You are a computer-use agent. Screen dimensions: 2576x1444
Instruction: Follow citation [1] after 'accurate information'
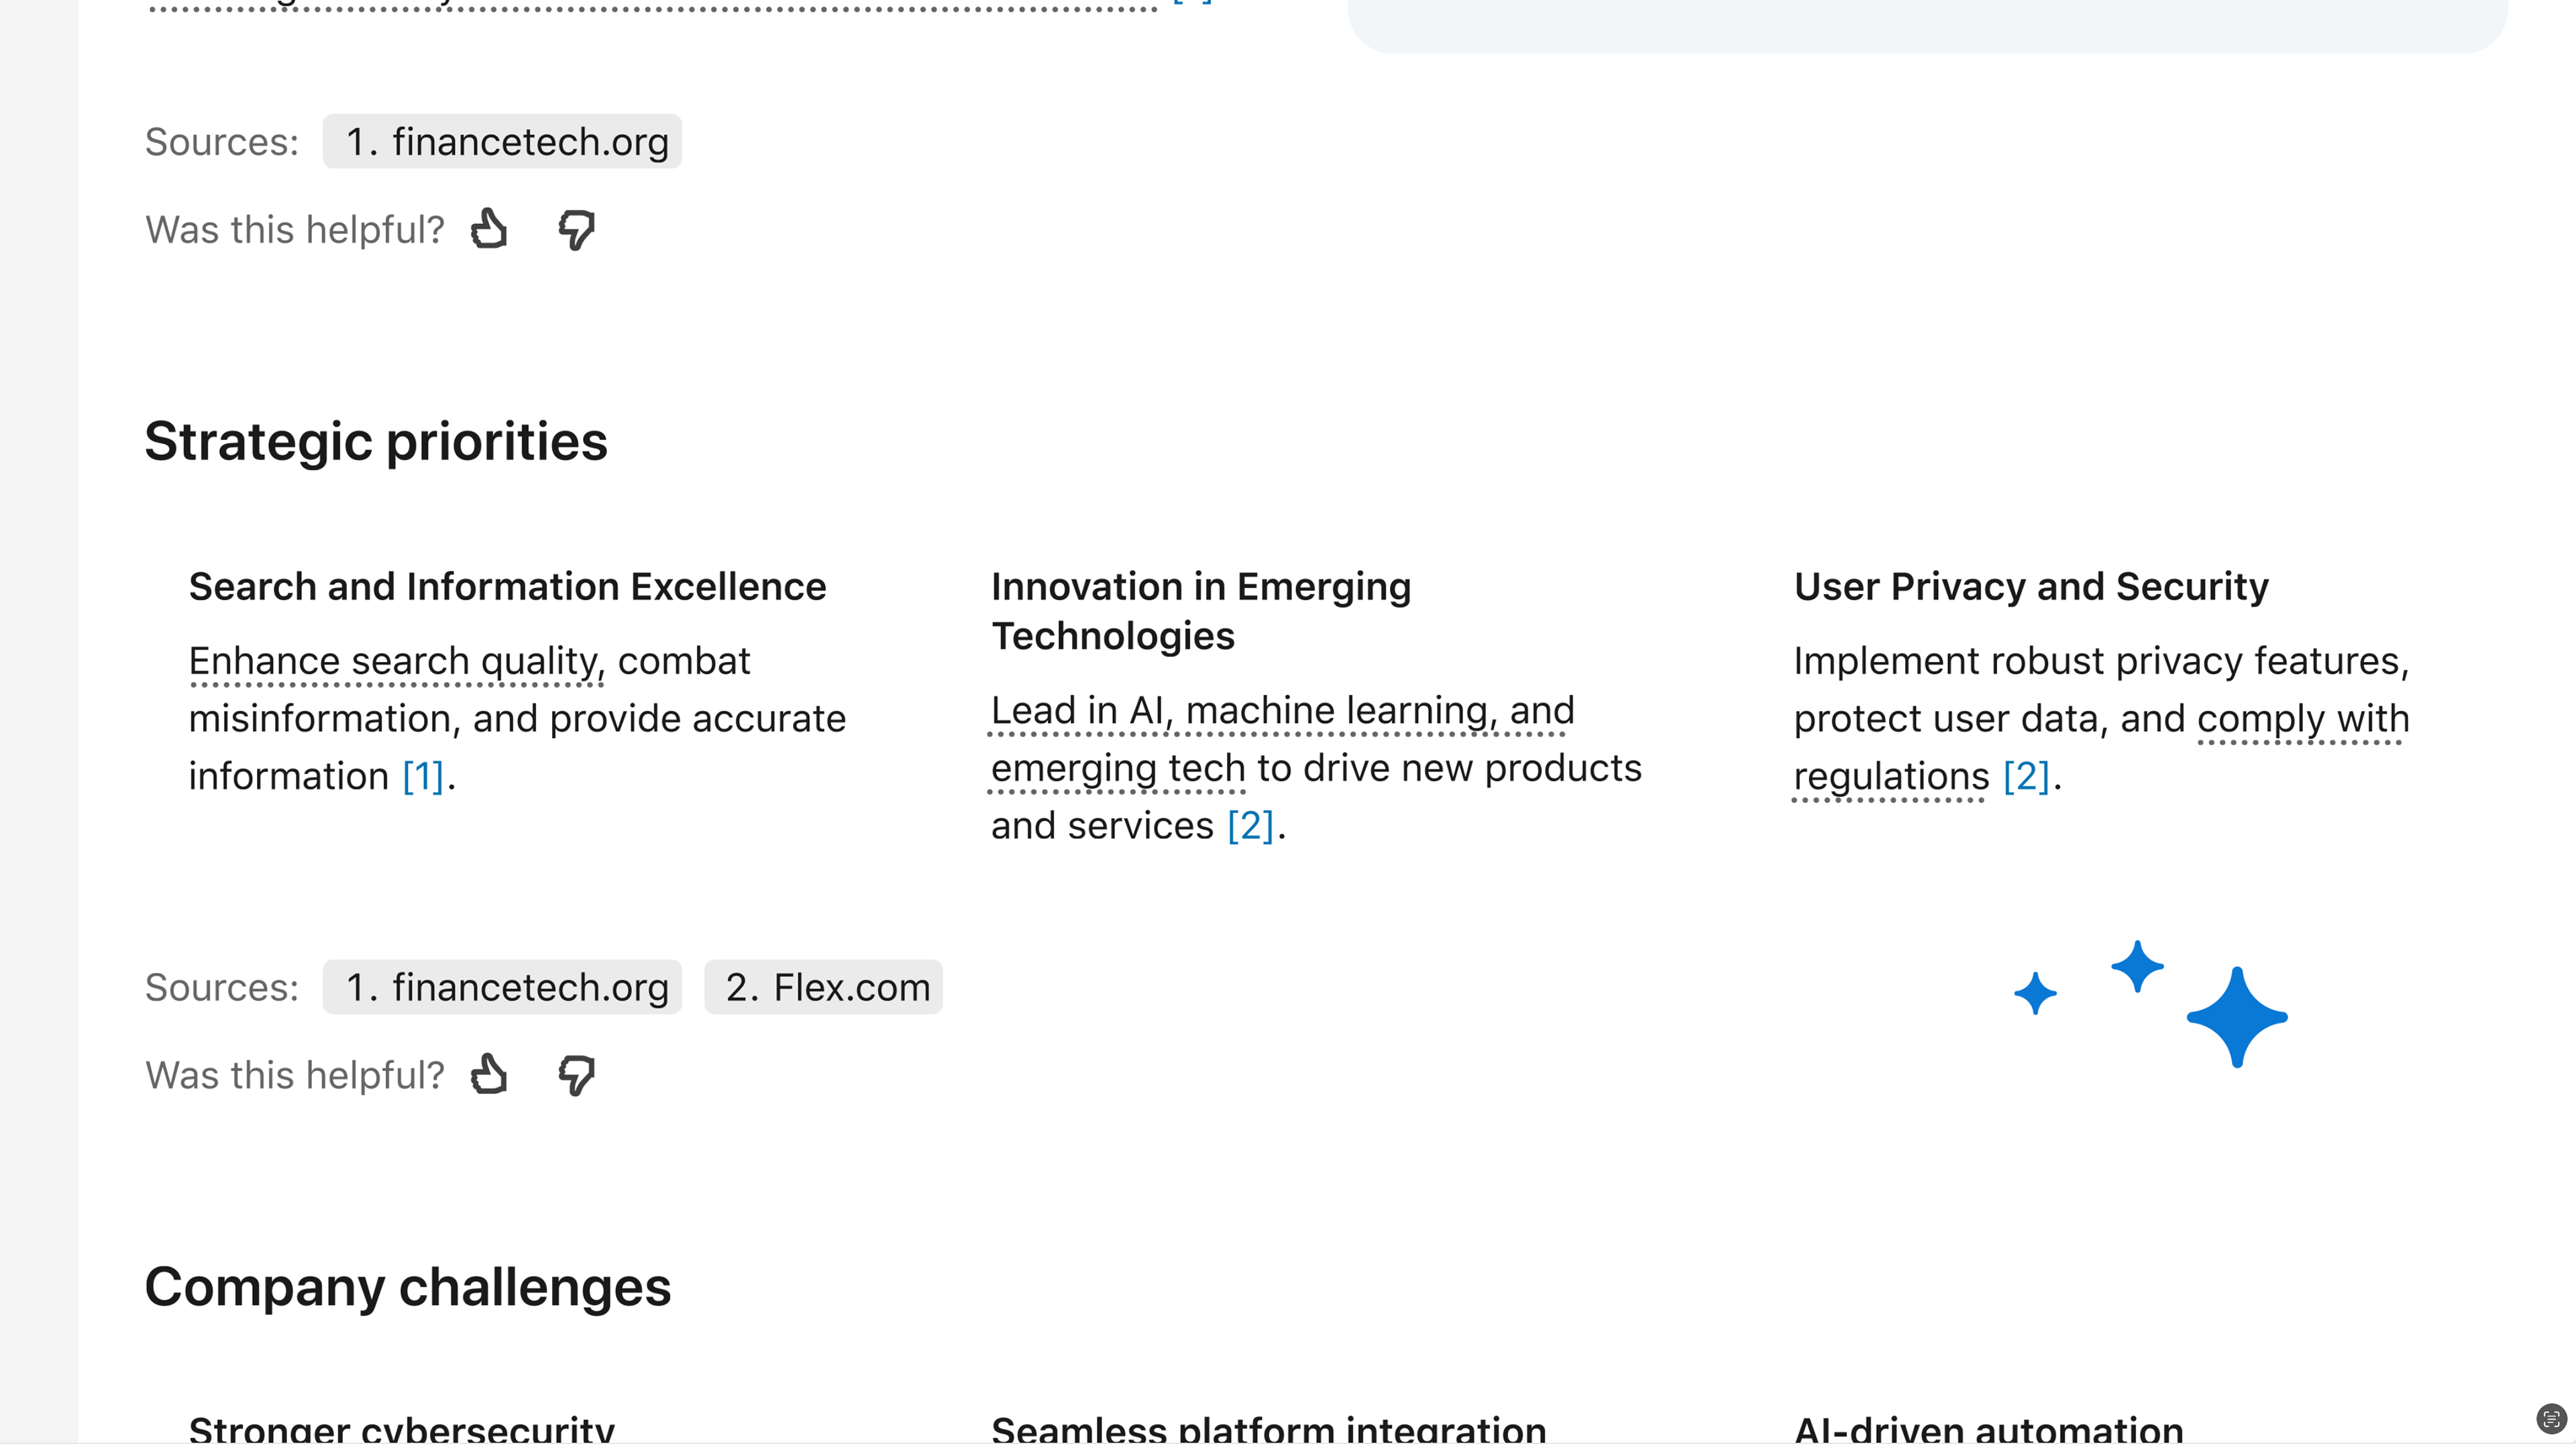(x=423, y=777)
